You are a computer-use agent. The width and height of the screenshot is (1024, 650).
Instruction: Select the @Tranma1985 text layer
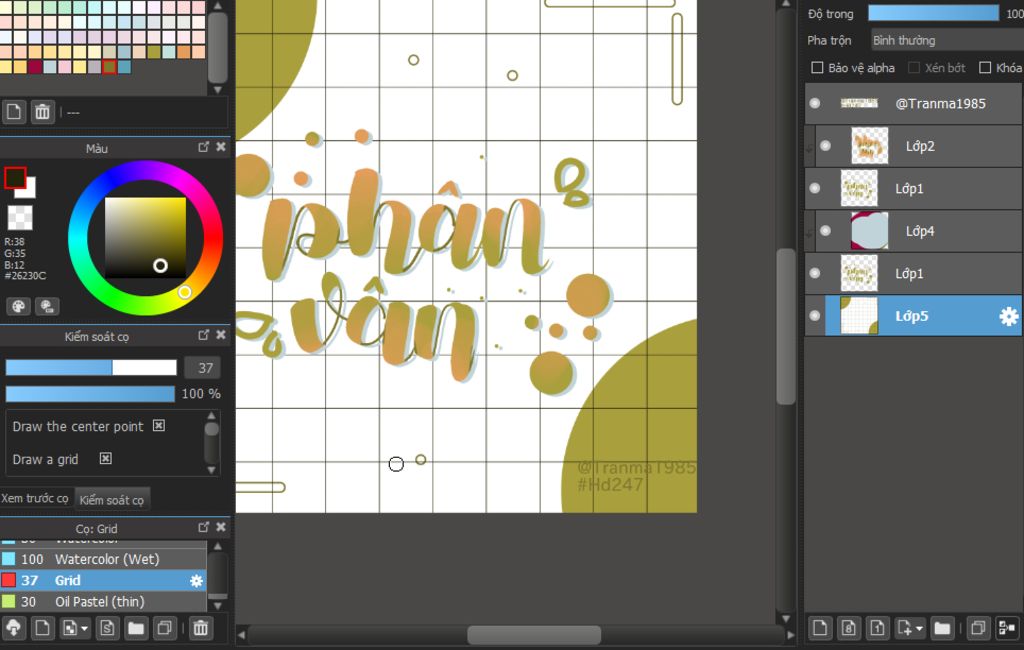click(914, 103)
